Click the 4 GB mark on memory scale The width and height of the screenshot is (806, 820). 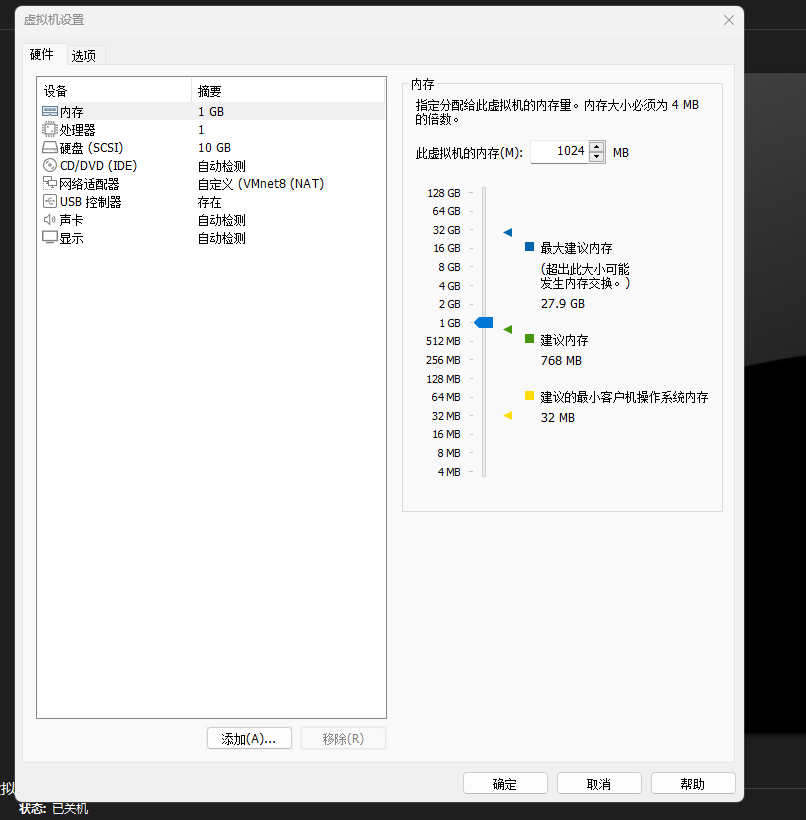coord(449,286)
